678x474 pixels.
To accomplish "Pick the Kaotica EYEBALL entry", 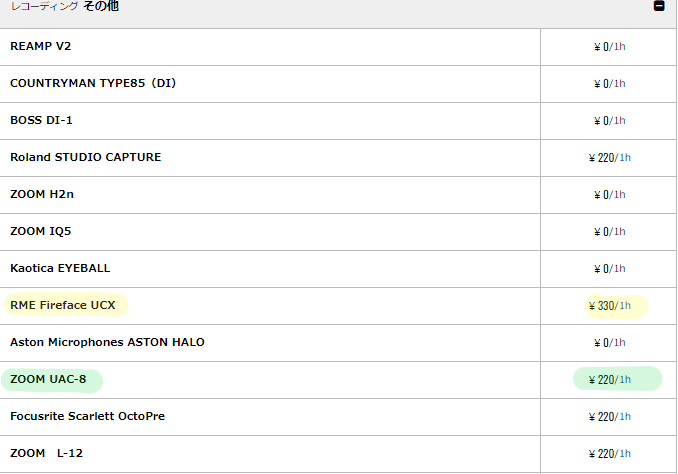I will point(60,268).
